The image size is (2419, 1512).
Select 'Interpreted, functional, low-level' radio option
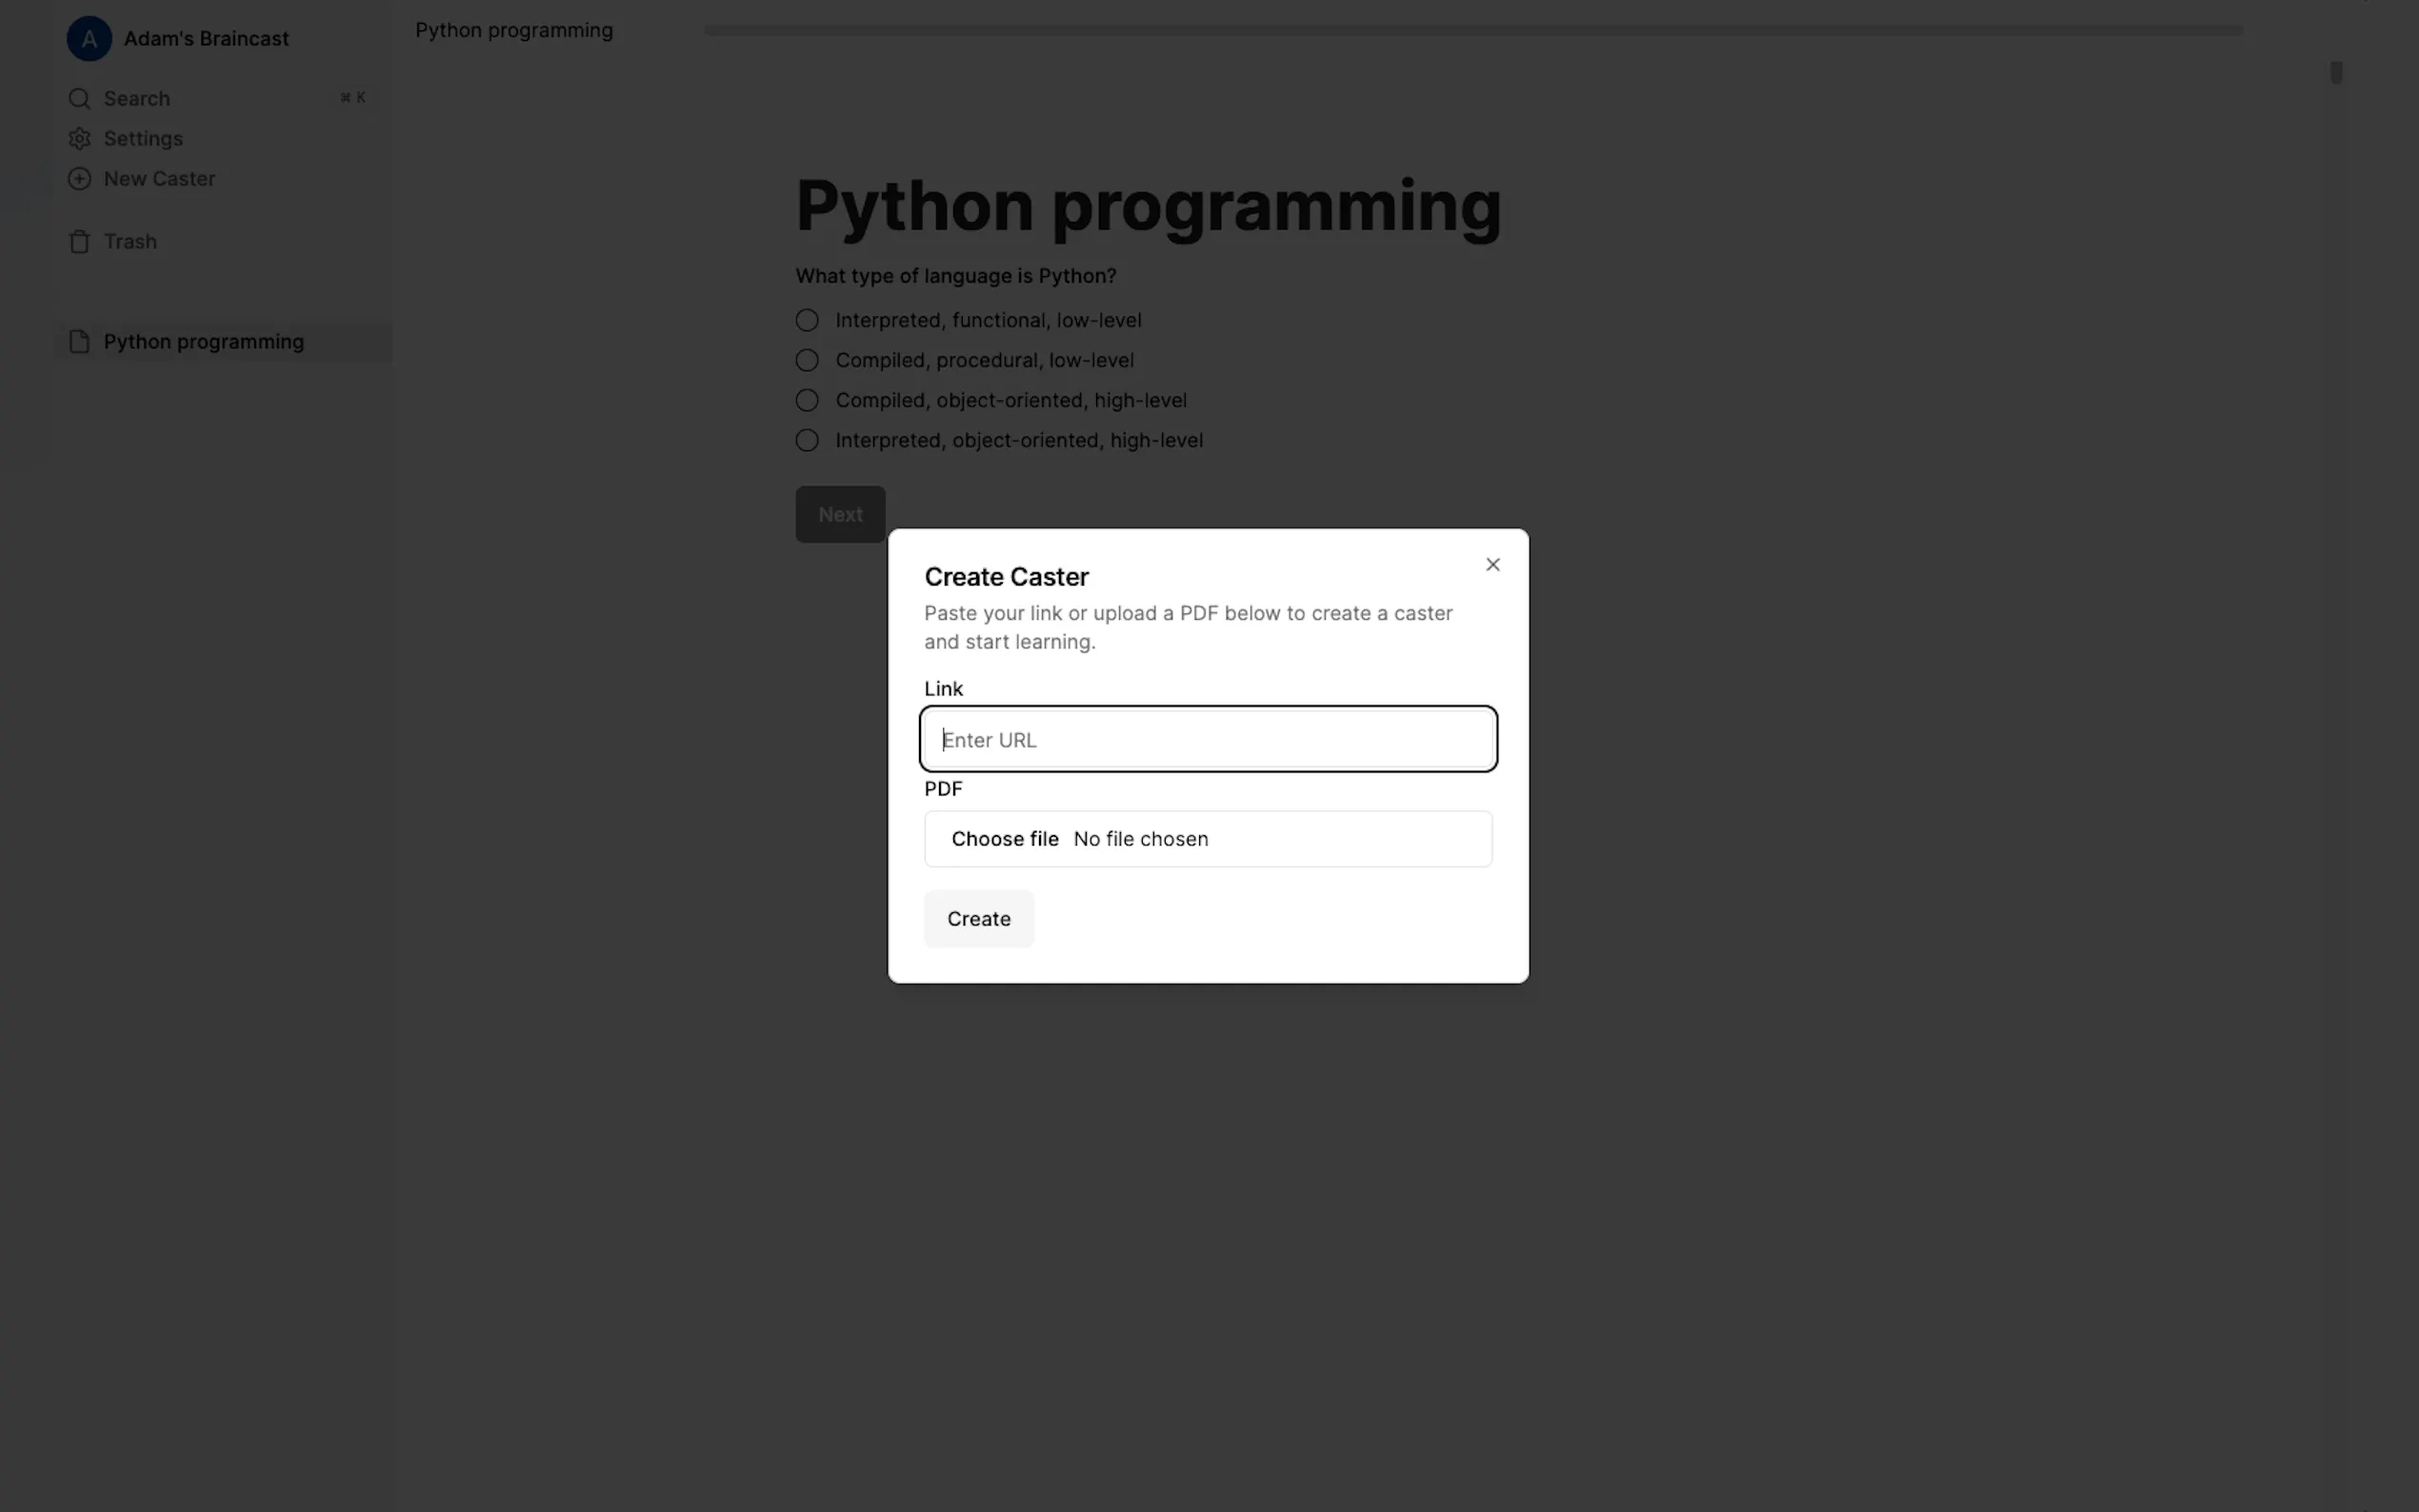[807, 320]
